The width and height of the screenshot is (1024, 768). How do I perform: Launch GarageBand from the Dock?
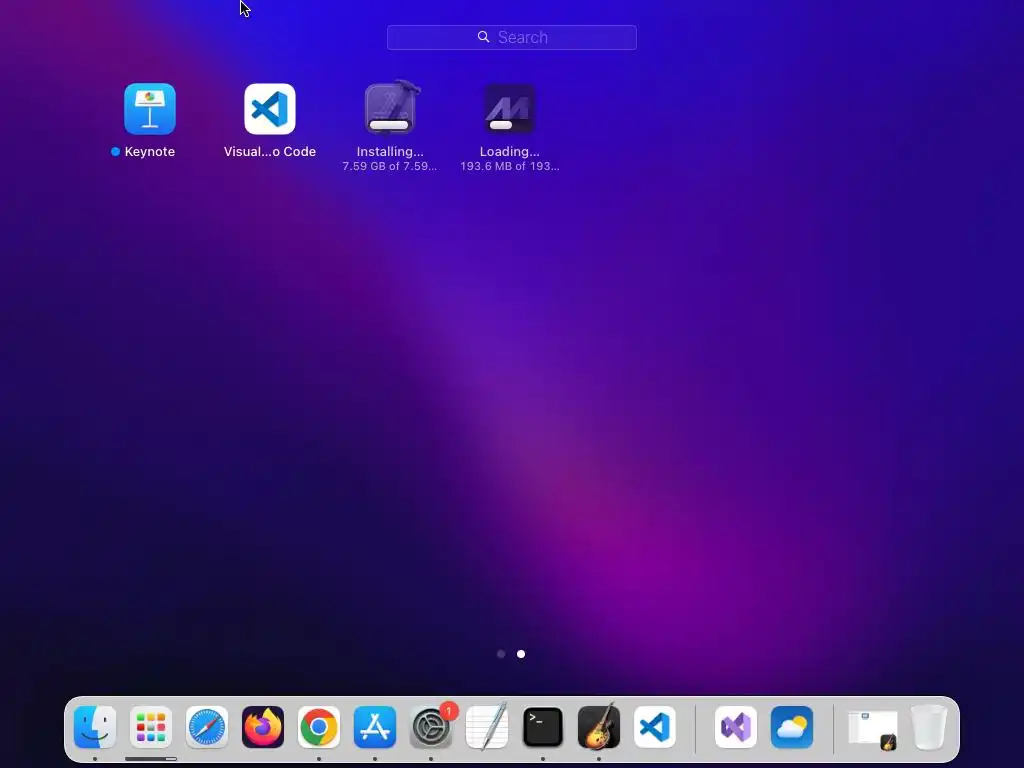[599, 727]
